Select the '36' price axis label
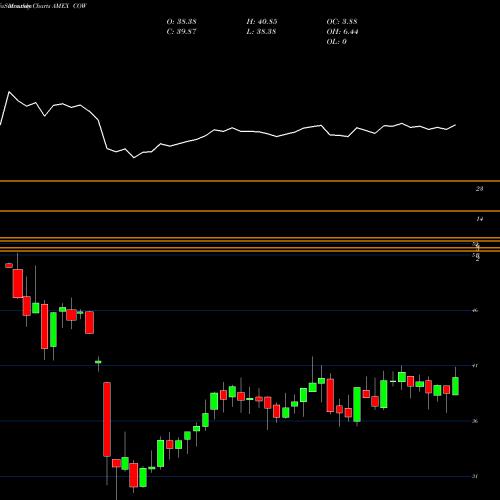This screenshot has width=500, height=500. 475,421
